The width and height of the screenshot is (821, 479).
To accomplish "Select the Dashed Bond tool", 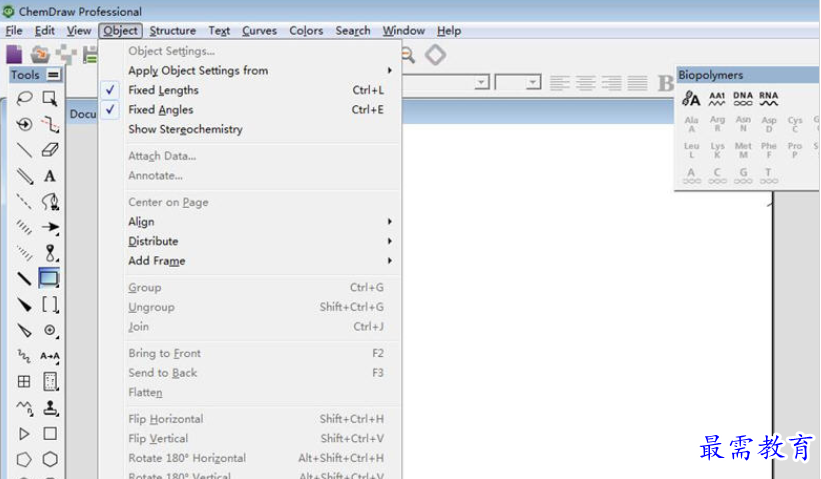I will pyautogui.click(x=24, y=202).
